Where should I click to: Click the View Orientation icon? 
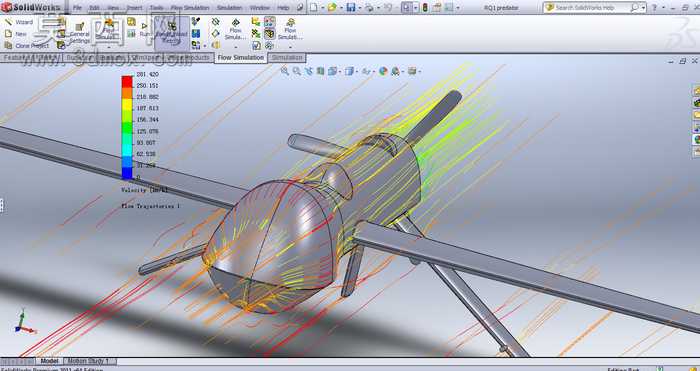332,71
